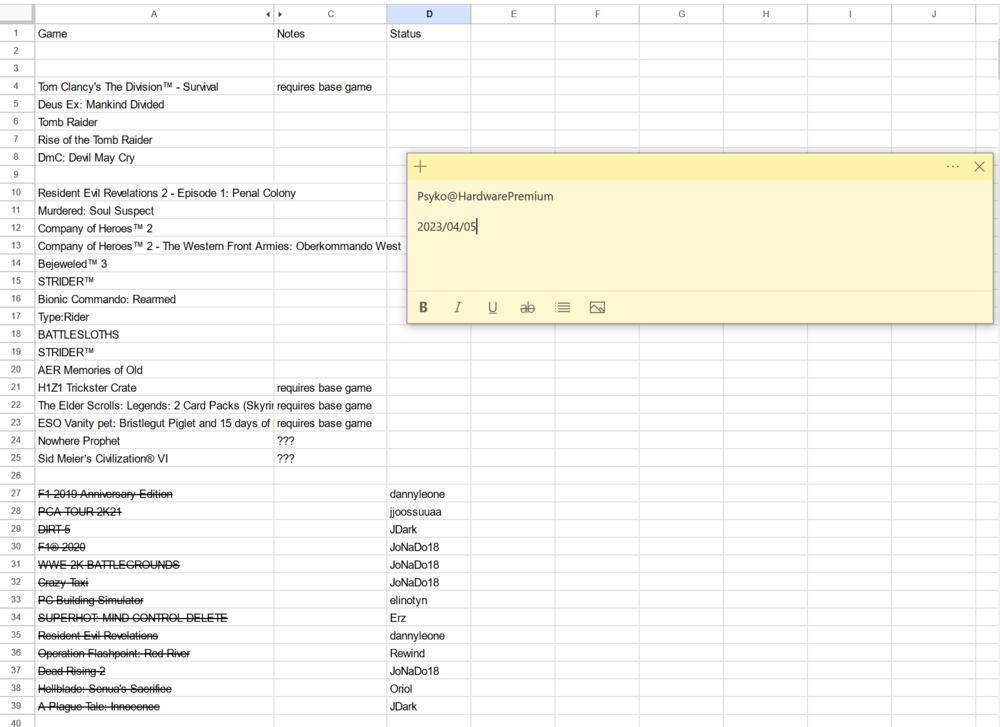The height and width of the screenshot is (727, 1000).
Task: Click 'requires base game' note in row 4
Action: 330,87
